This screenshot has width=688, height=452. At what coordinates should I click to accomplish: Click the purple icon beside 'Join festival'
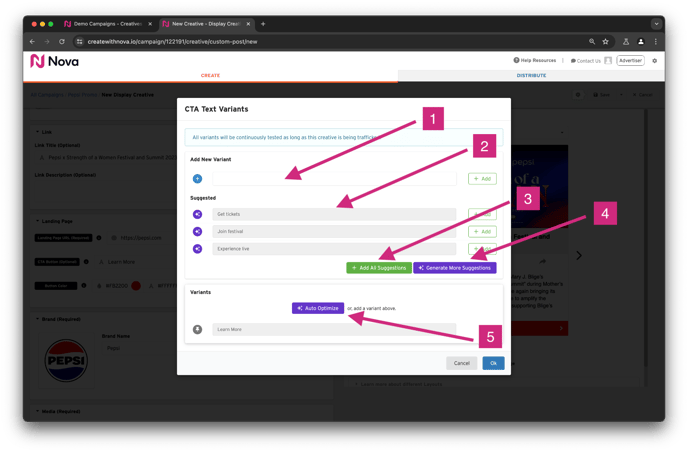click(x=197, y=231)
